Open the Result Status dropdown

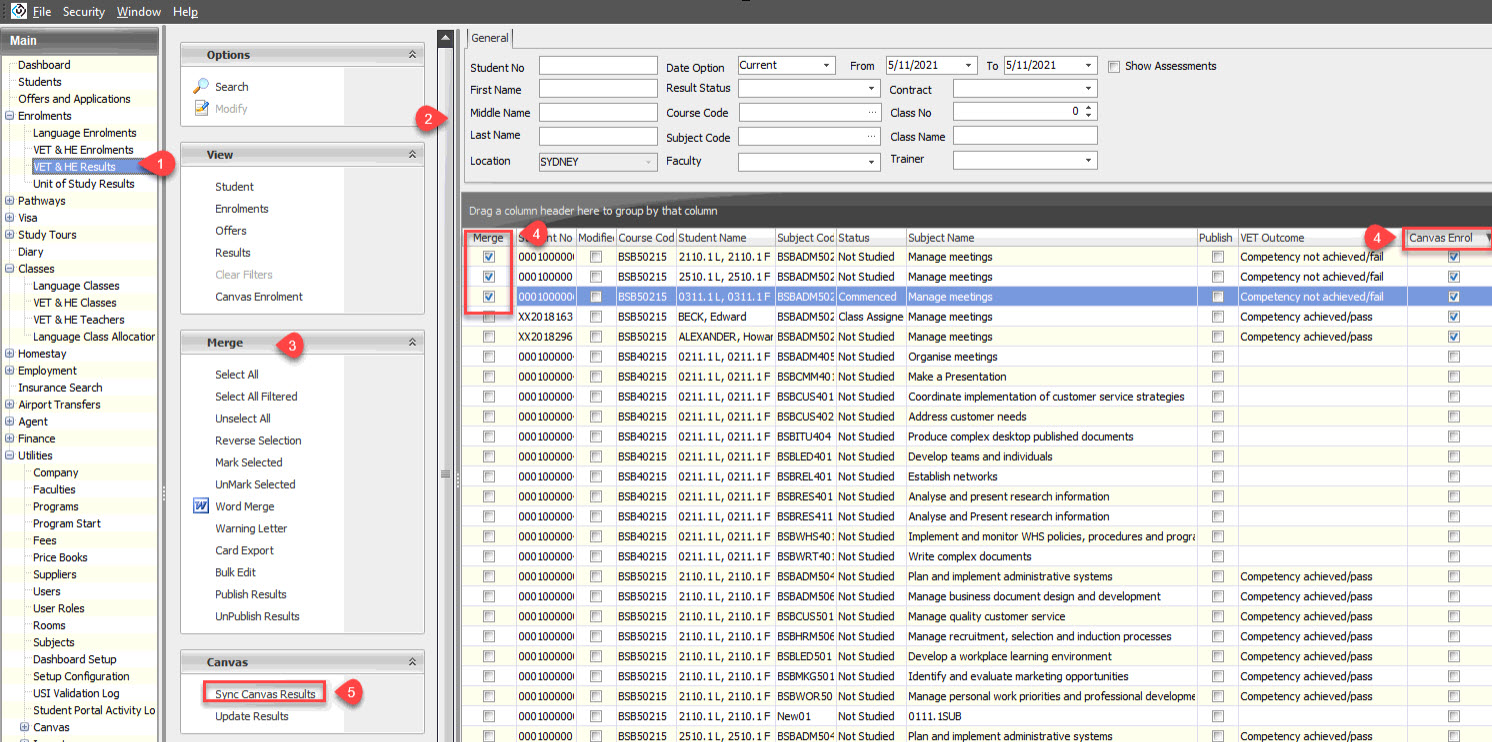(872, 89)
